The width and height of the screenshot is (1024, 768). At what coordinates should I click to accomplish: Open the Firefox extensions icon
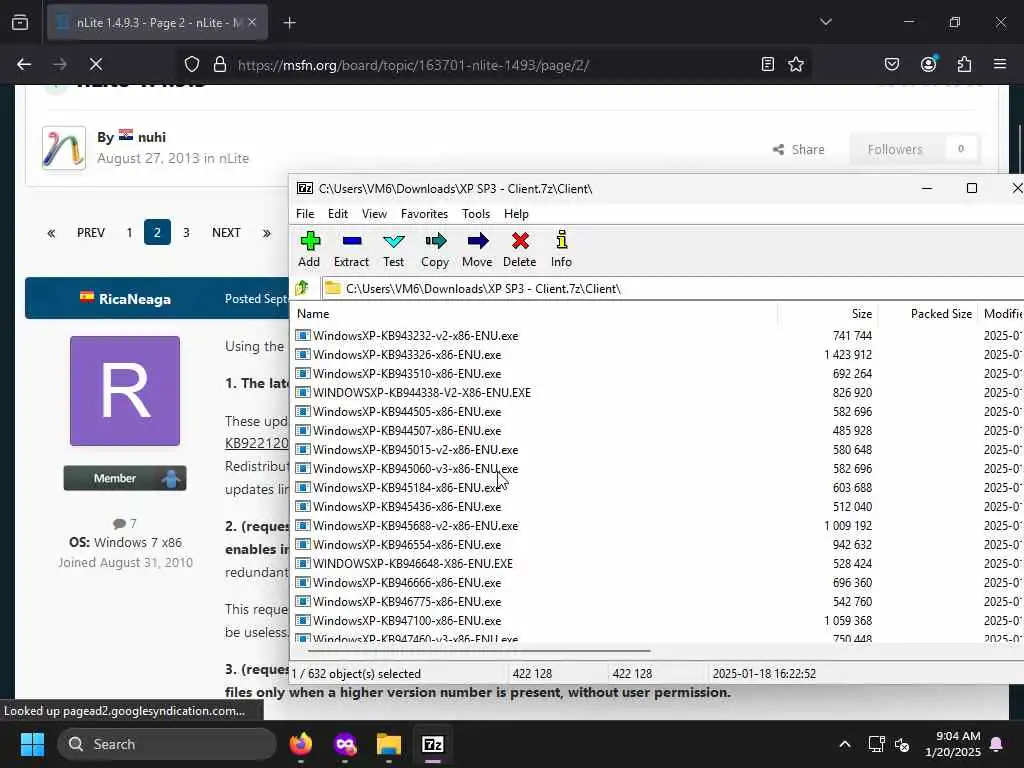click(964, 64)
